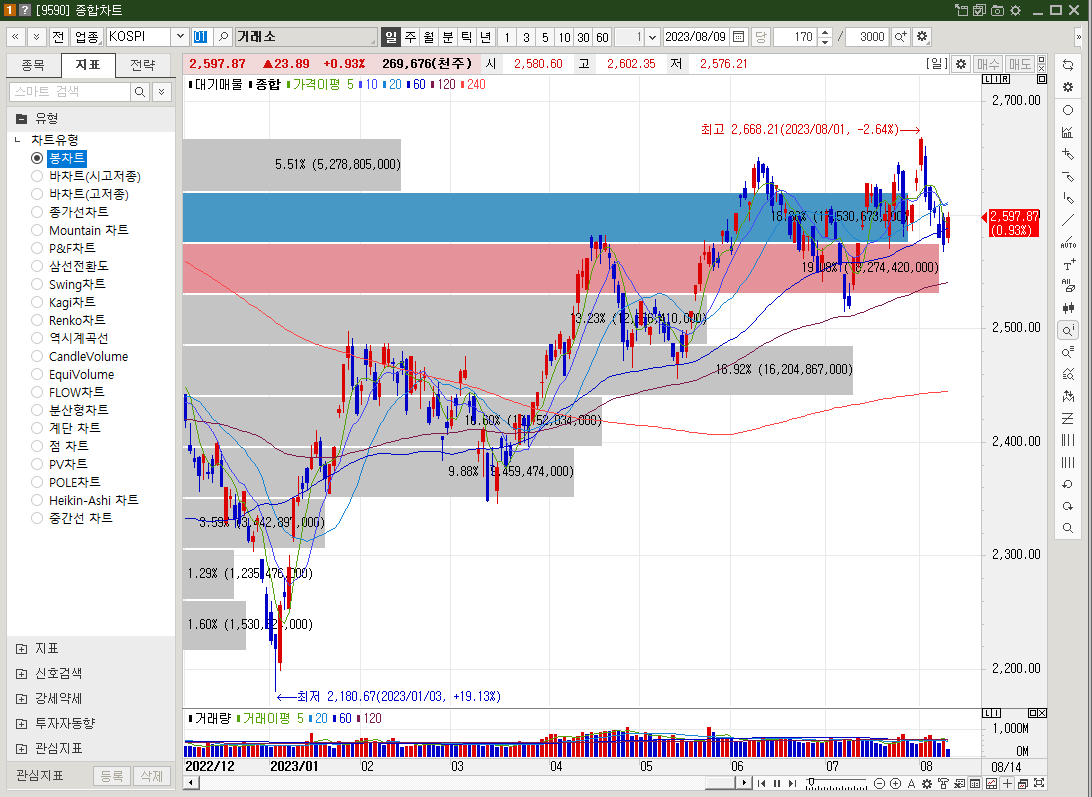1092x797 pixels.
Task: Click the magnifier search icon beside KOSPI
Action: click(224, 37)
